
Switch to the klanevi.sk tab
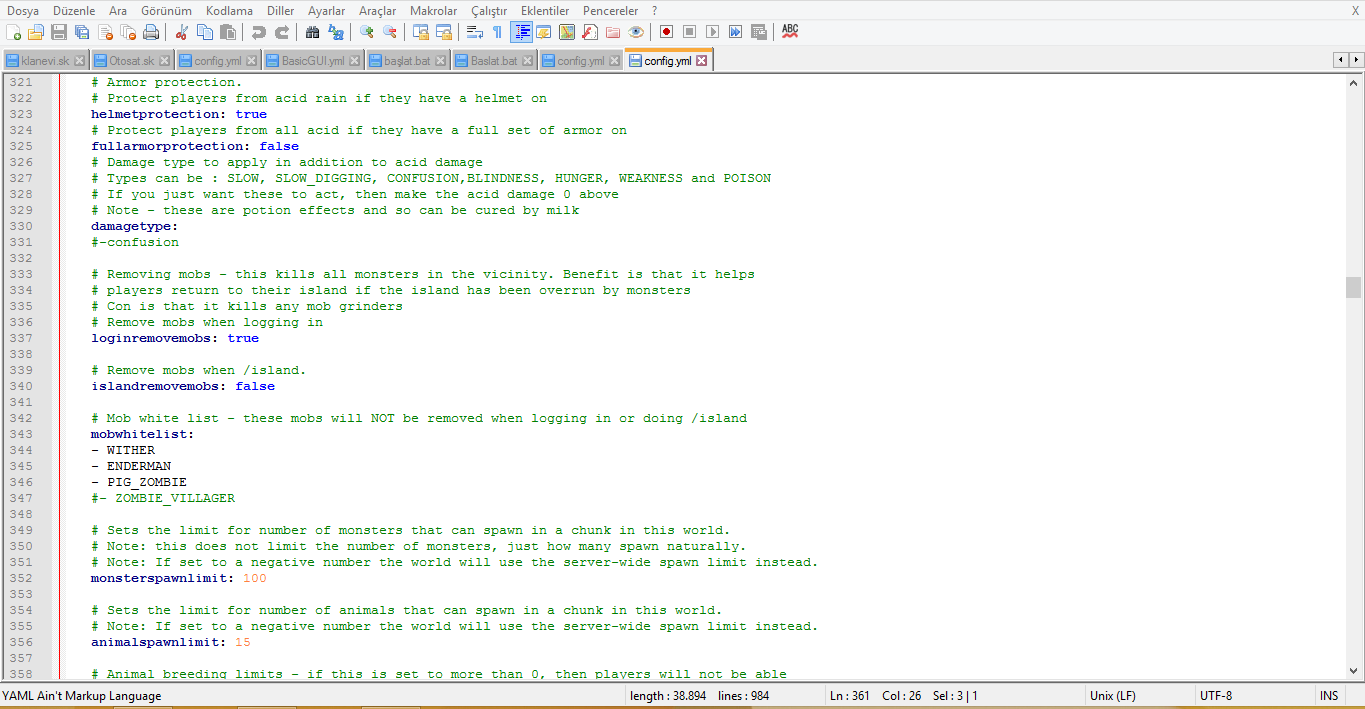[x=45, y=61]
